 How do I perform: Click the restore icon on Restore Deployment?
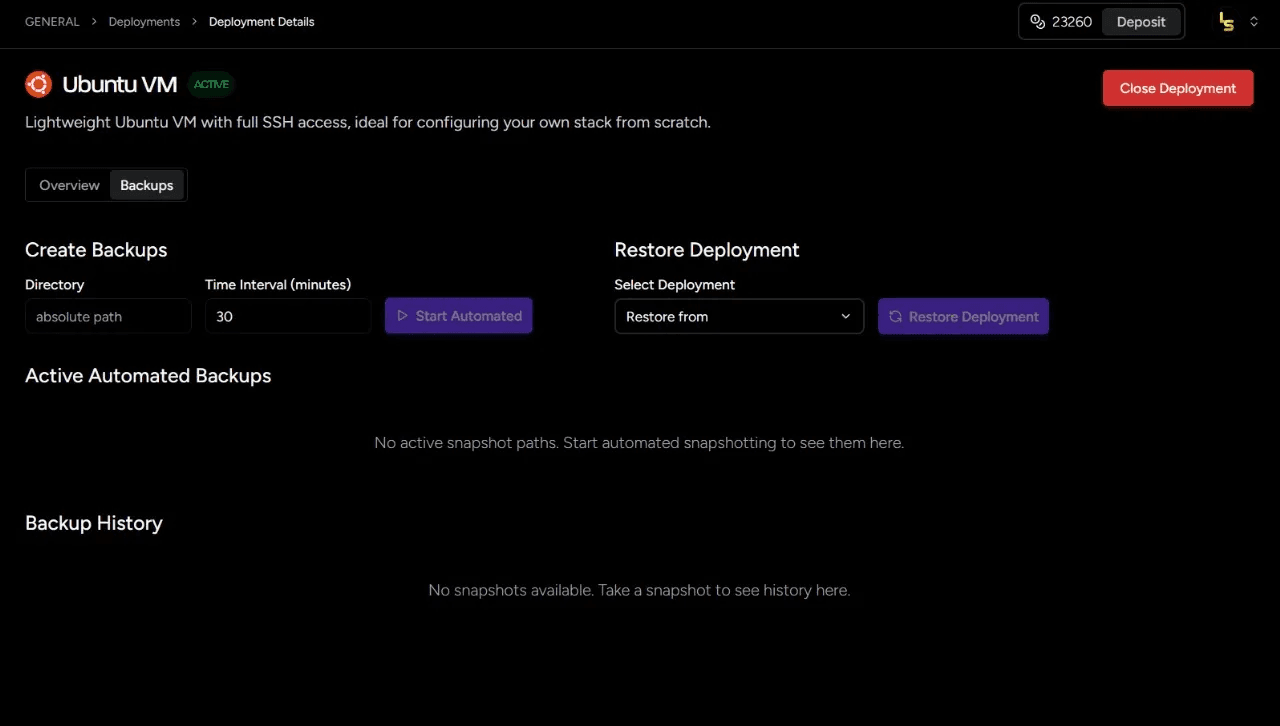coord(895,316)
